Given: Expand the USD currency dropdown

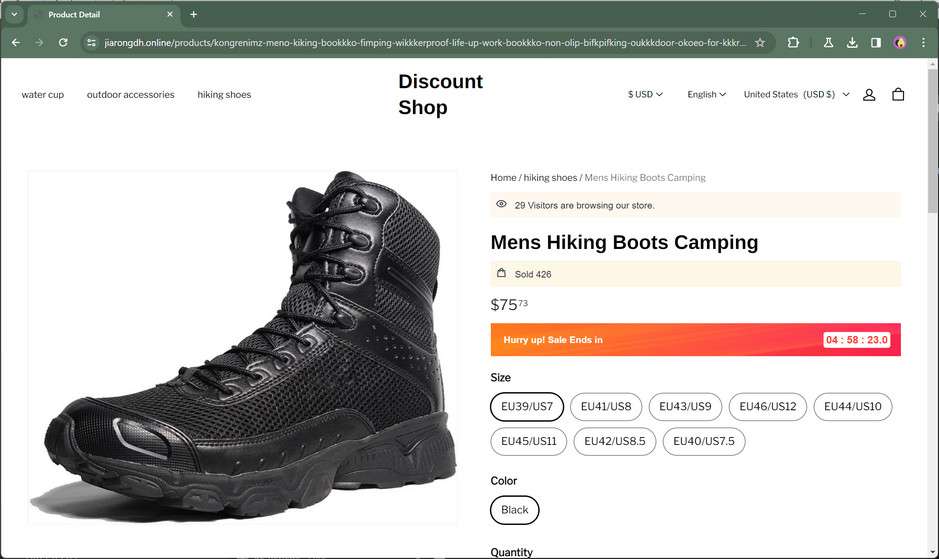Looking at the screenshot, I should [645, 94].
